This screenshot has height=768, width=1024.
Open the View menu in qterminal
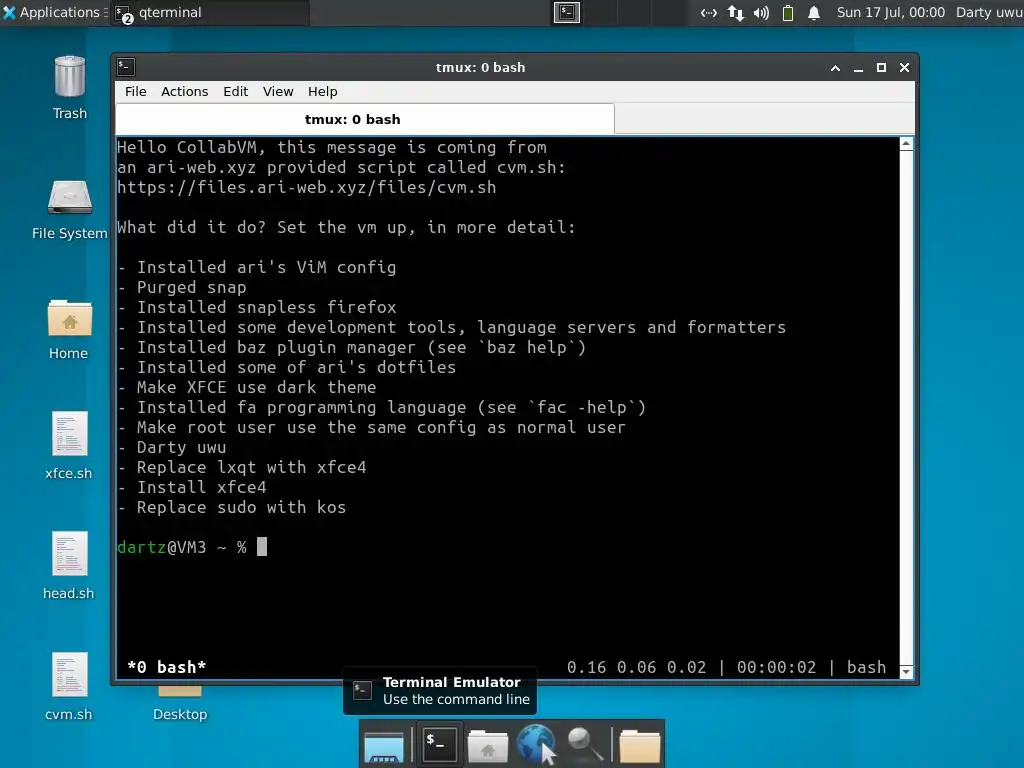pos(278,91)
